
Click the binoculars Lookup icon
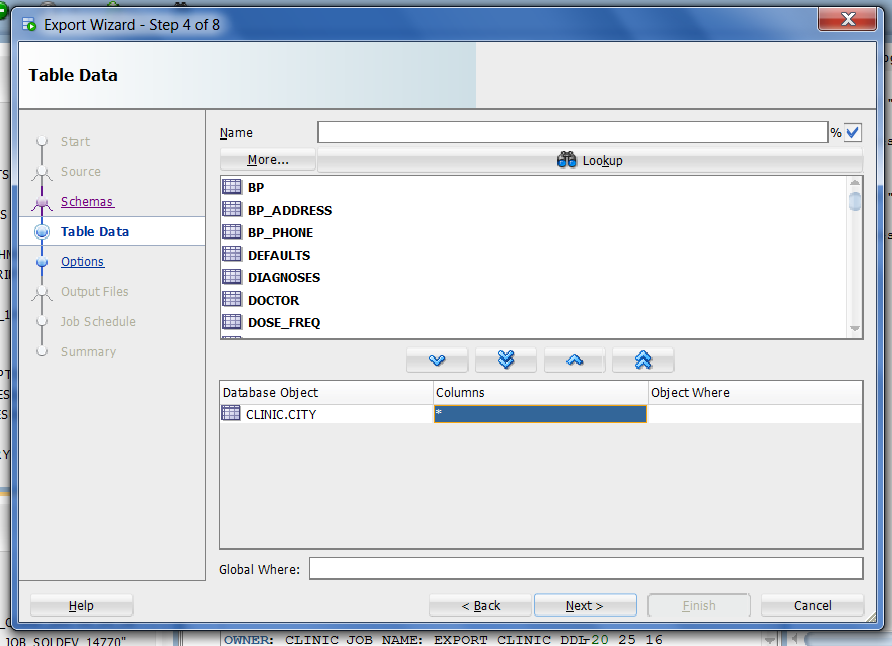pyautogui.click(x=566, y=159)
